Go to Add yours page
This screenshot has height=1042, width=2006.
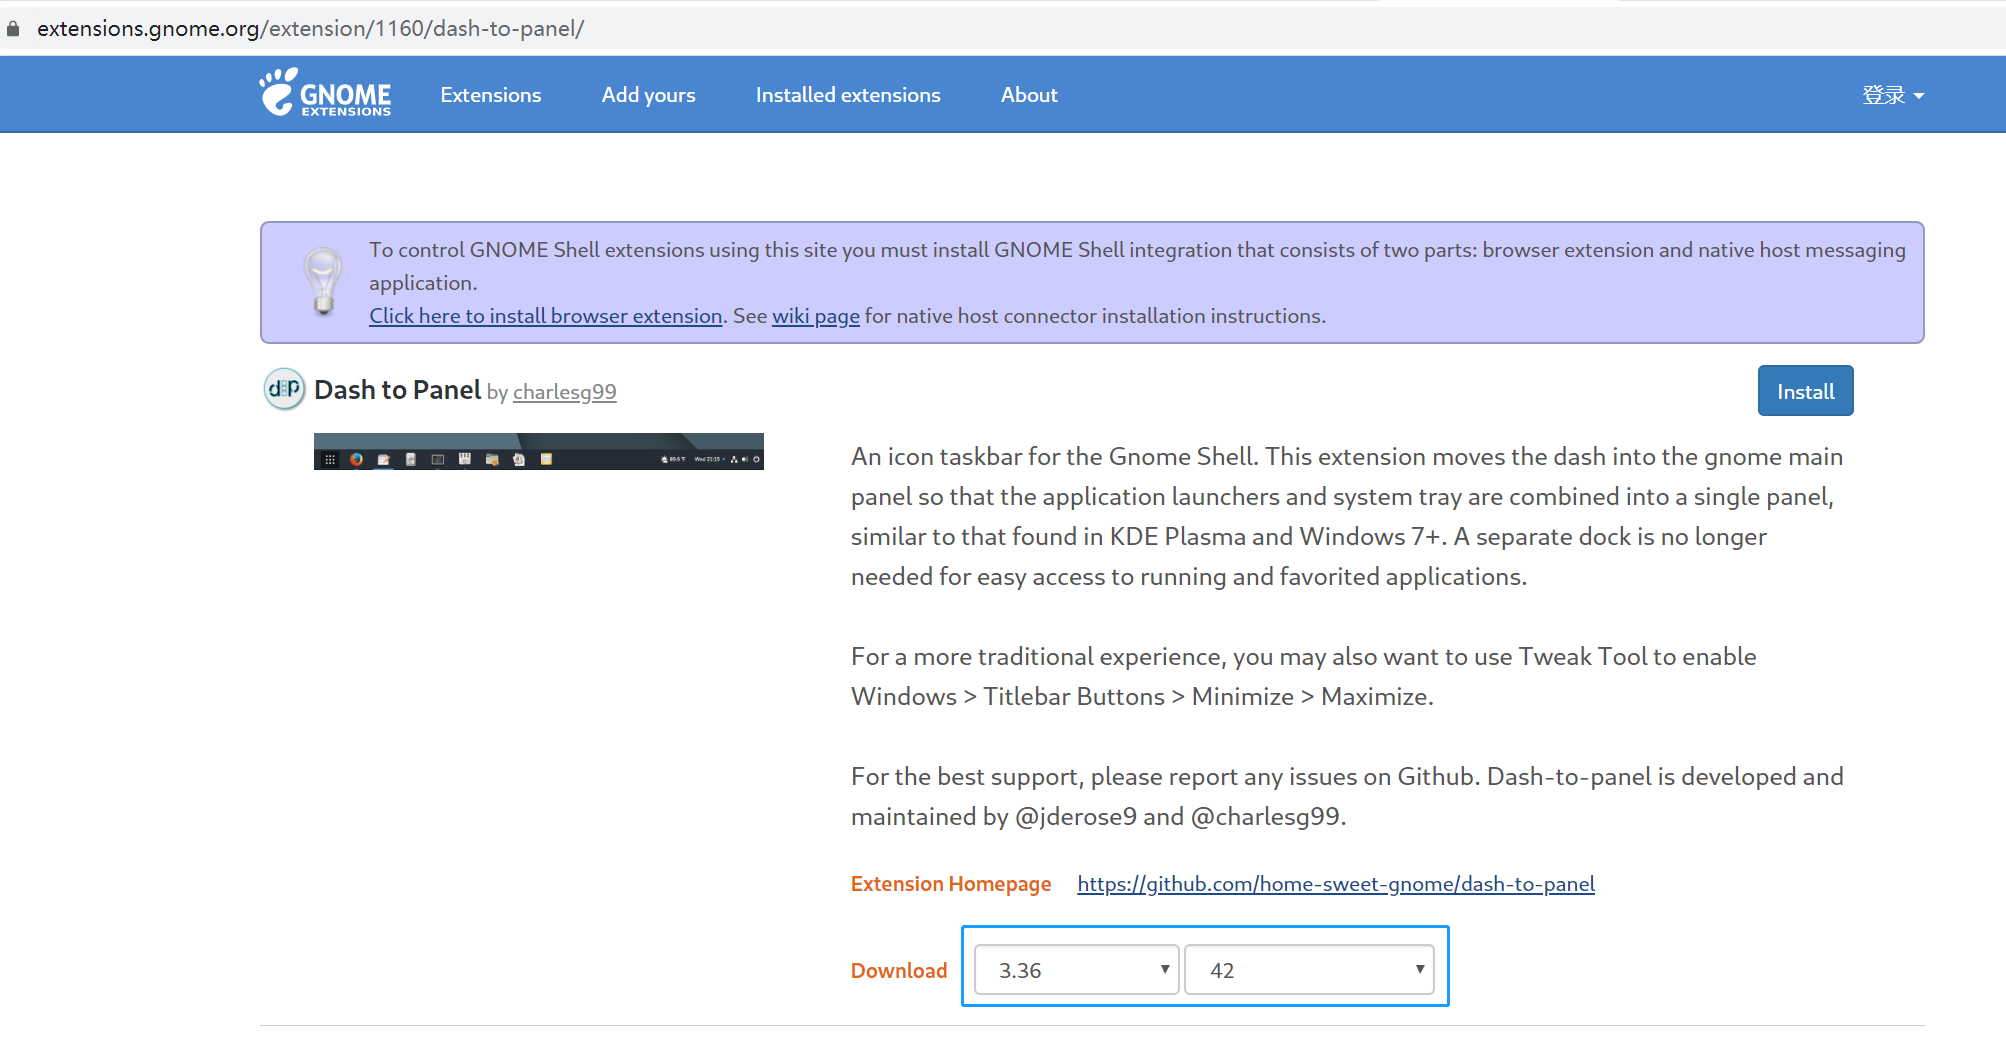[648, 95]
